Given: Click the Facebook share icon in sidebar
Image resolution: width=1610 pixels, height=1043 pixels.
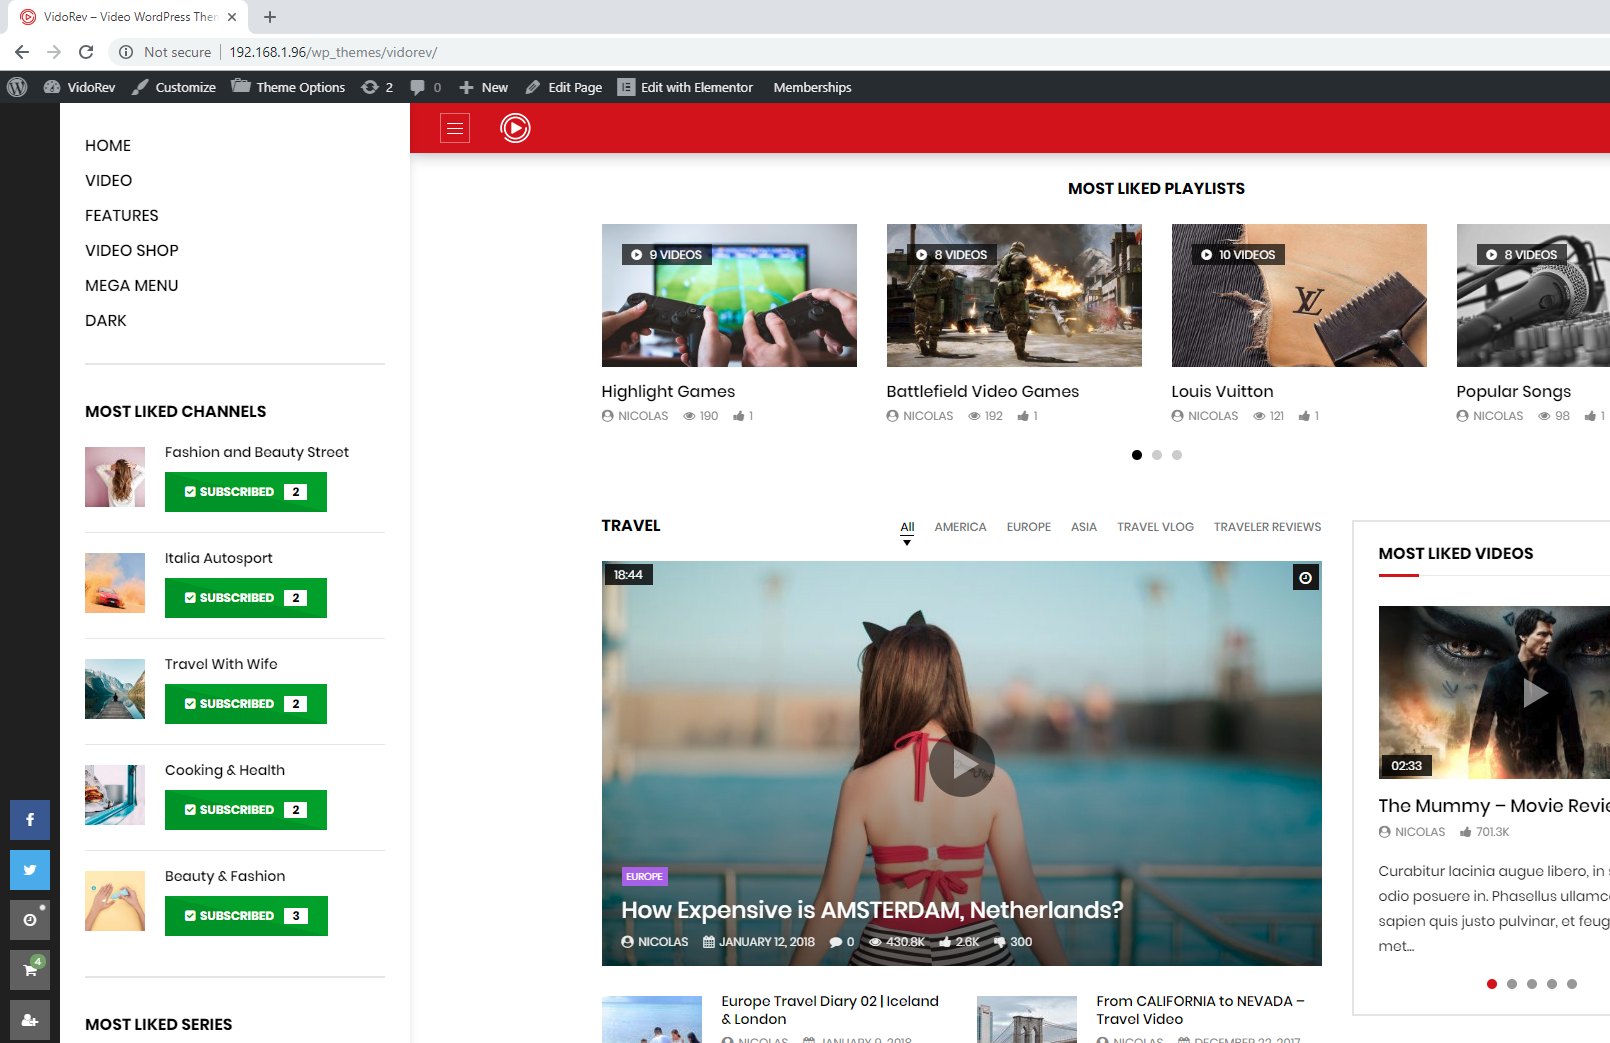Looking at the screenshot, I should click(x=30, y=820).
